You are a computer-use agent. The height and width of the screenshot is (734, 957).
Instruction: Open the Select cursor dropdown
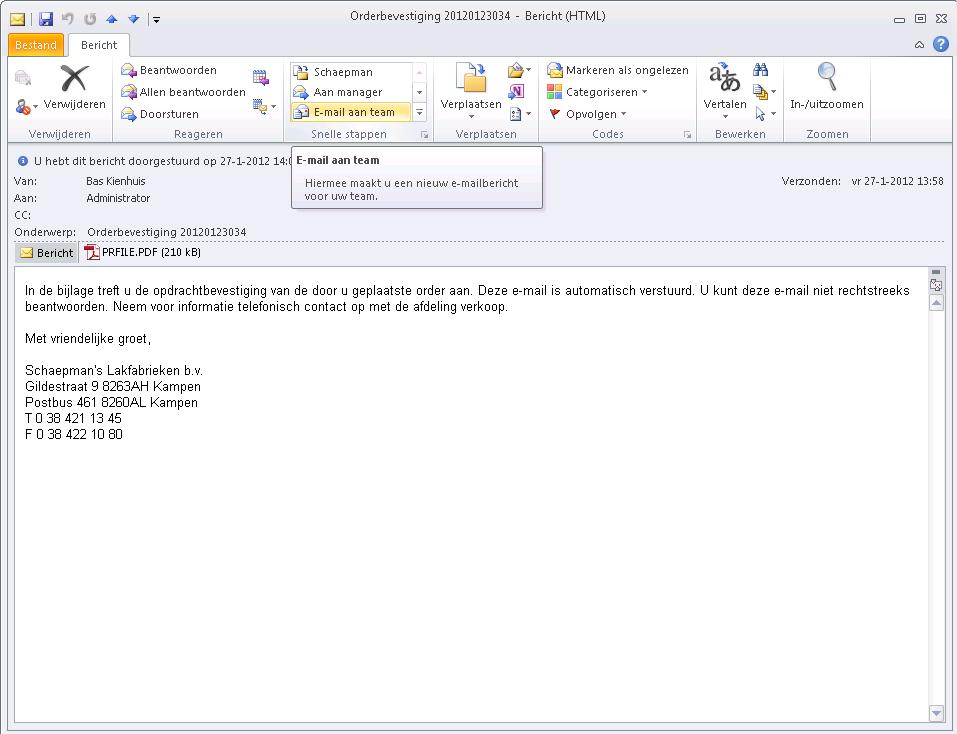pos(764,114)
